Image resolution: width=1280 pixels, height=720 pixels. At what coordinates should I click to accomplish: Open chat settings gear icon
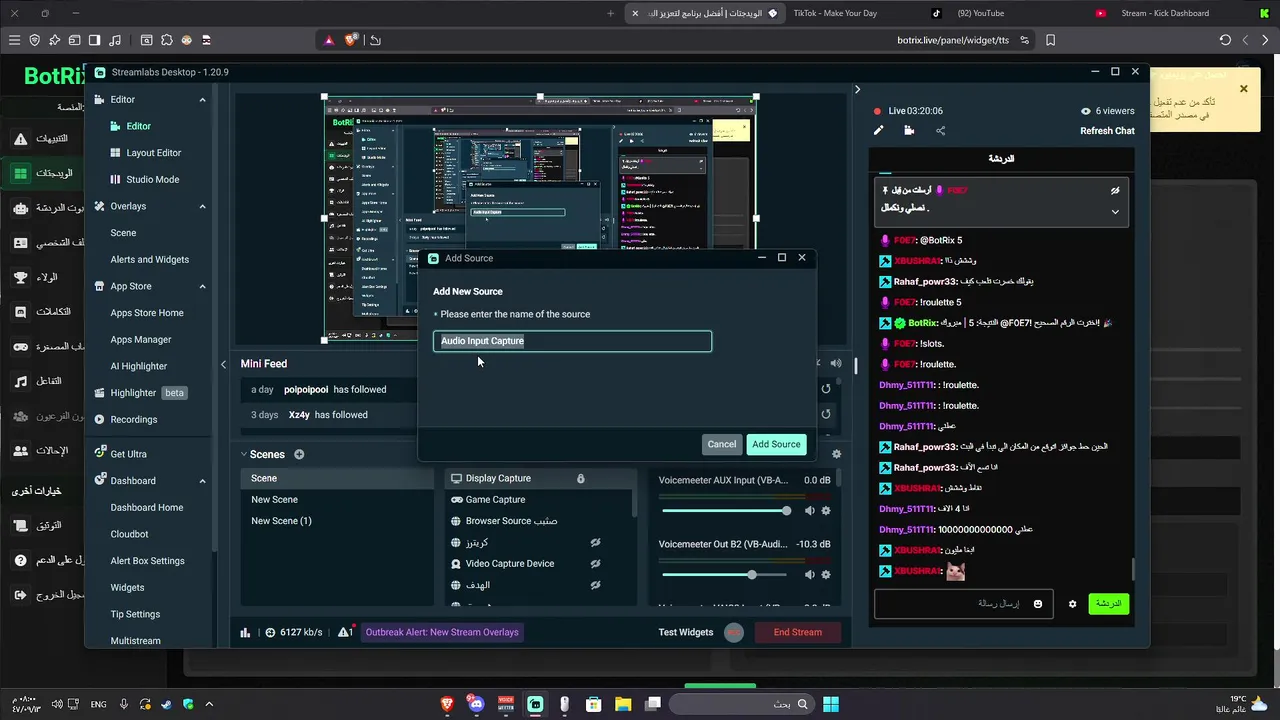click(1072, 604)
